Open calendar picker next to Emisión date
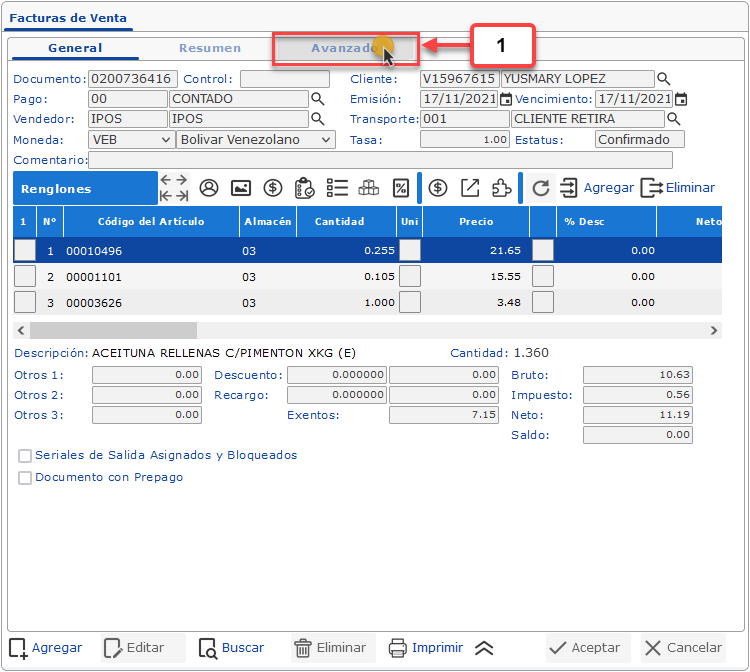Viewport: 750px width, 672px height. (506, 99)
